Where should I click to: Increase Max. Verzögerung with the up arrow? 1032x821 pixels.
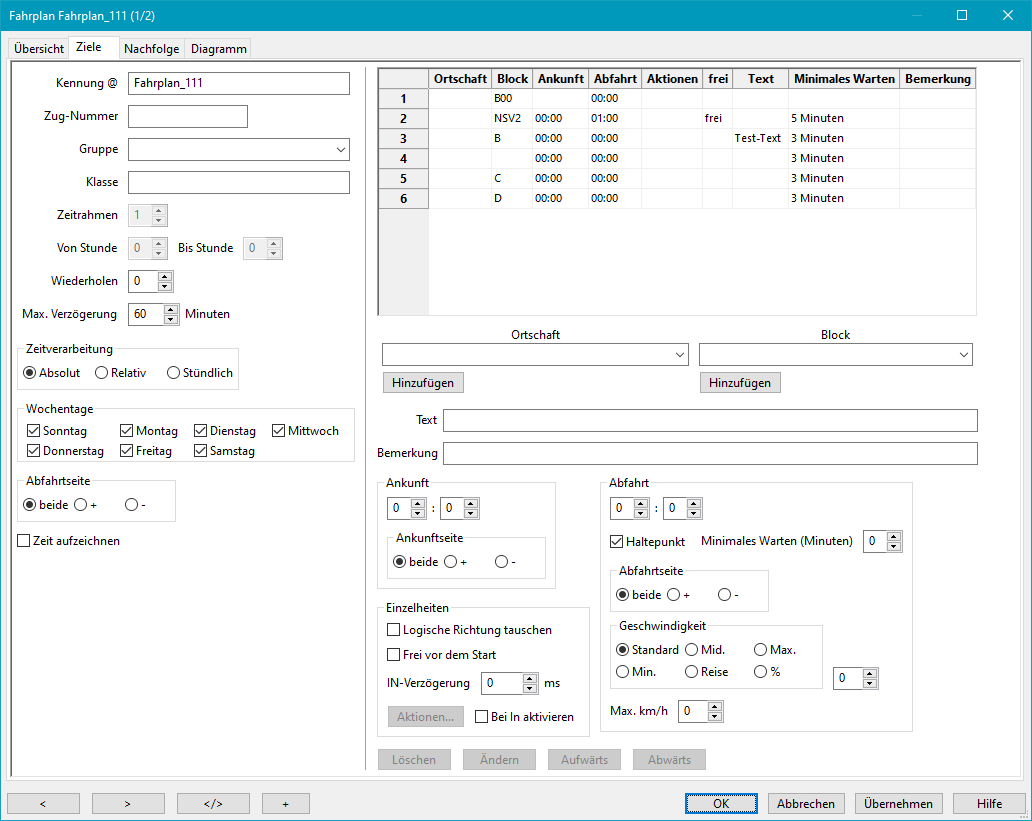click(x=171, y=309)
